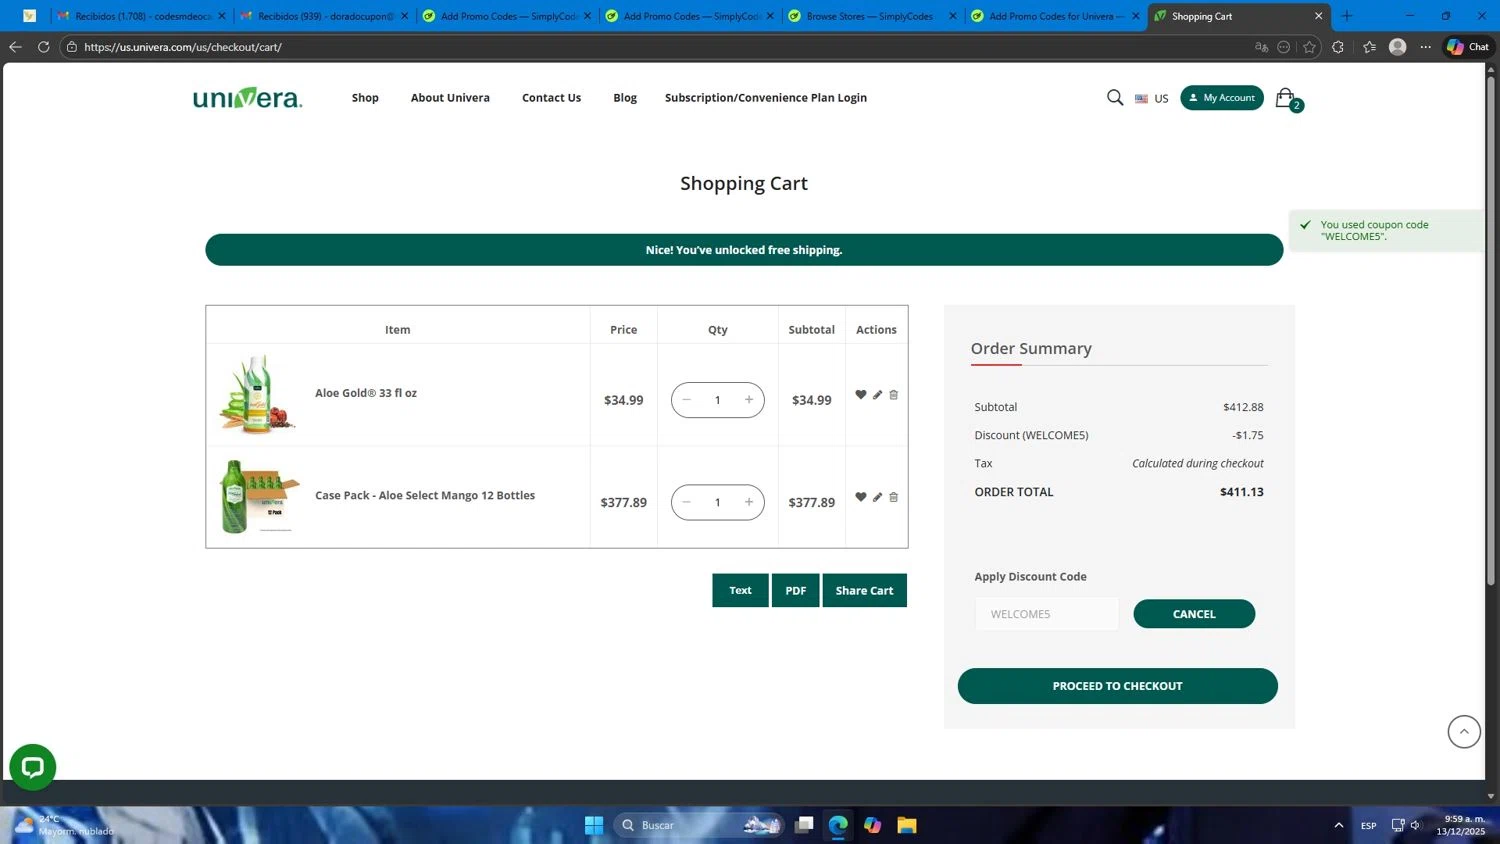Screen dimensions: 1500x844
Task: Click browser back arrow
Action: [15, 47]
